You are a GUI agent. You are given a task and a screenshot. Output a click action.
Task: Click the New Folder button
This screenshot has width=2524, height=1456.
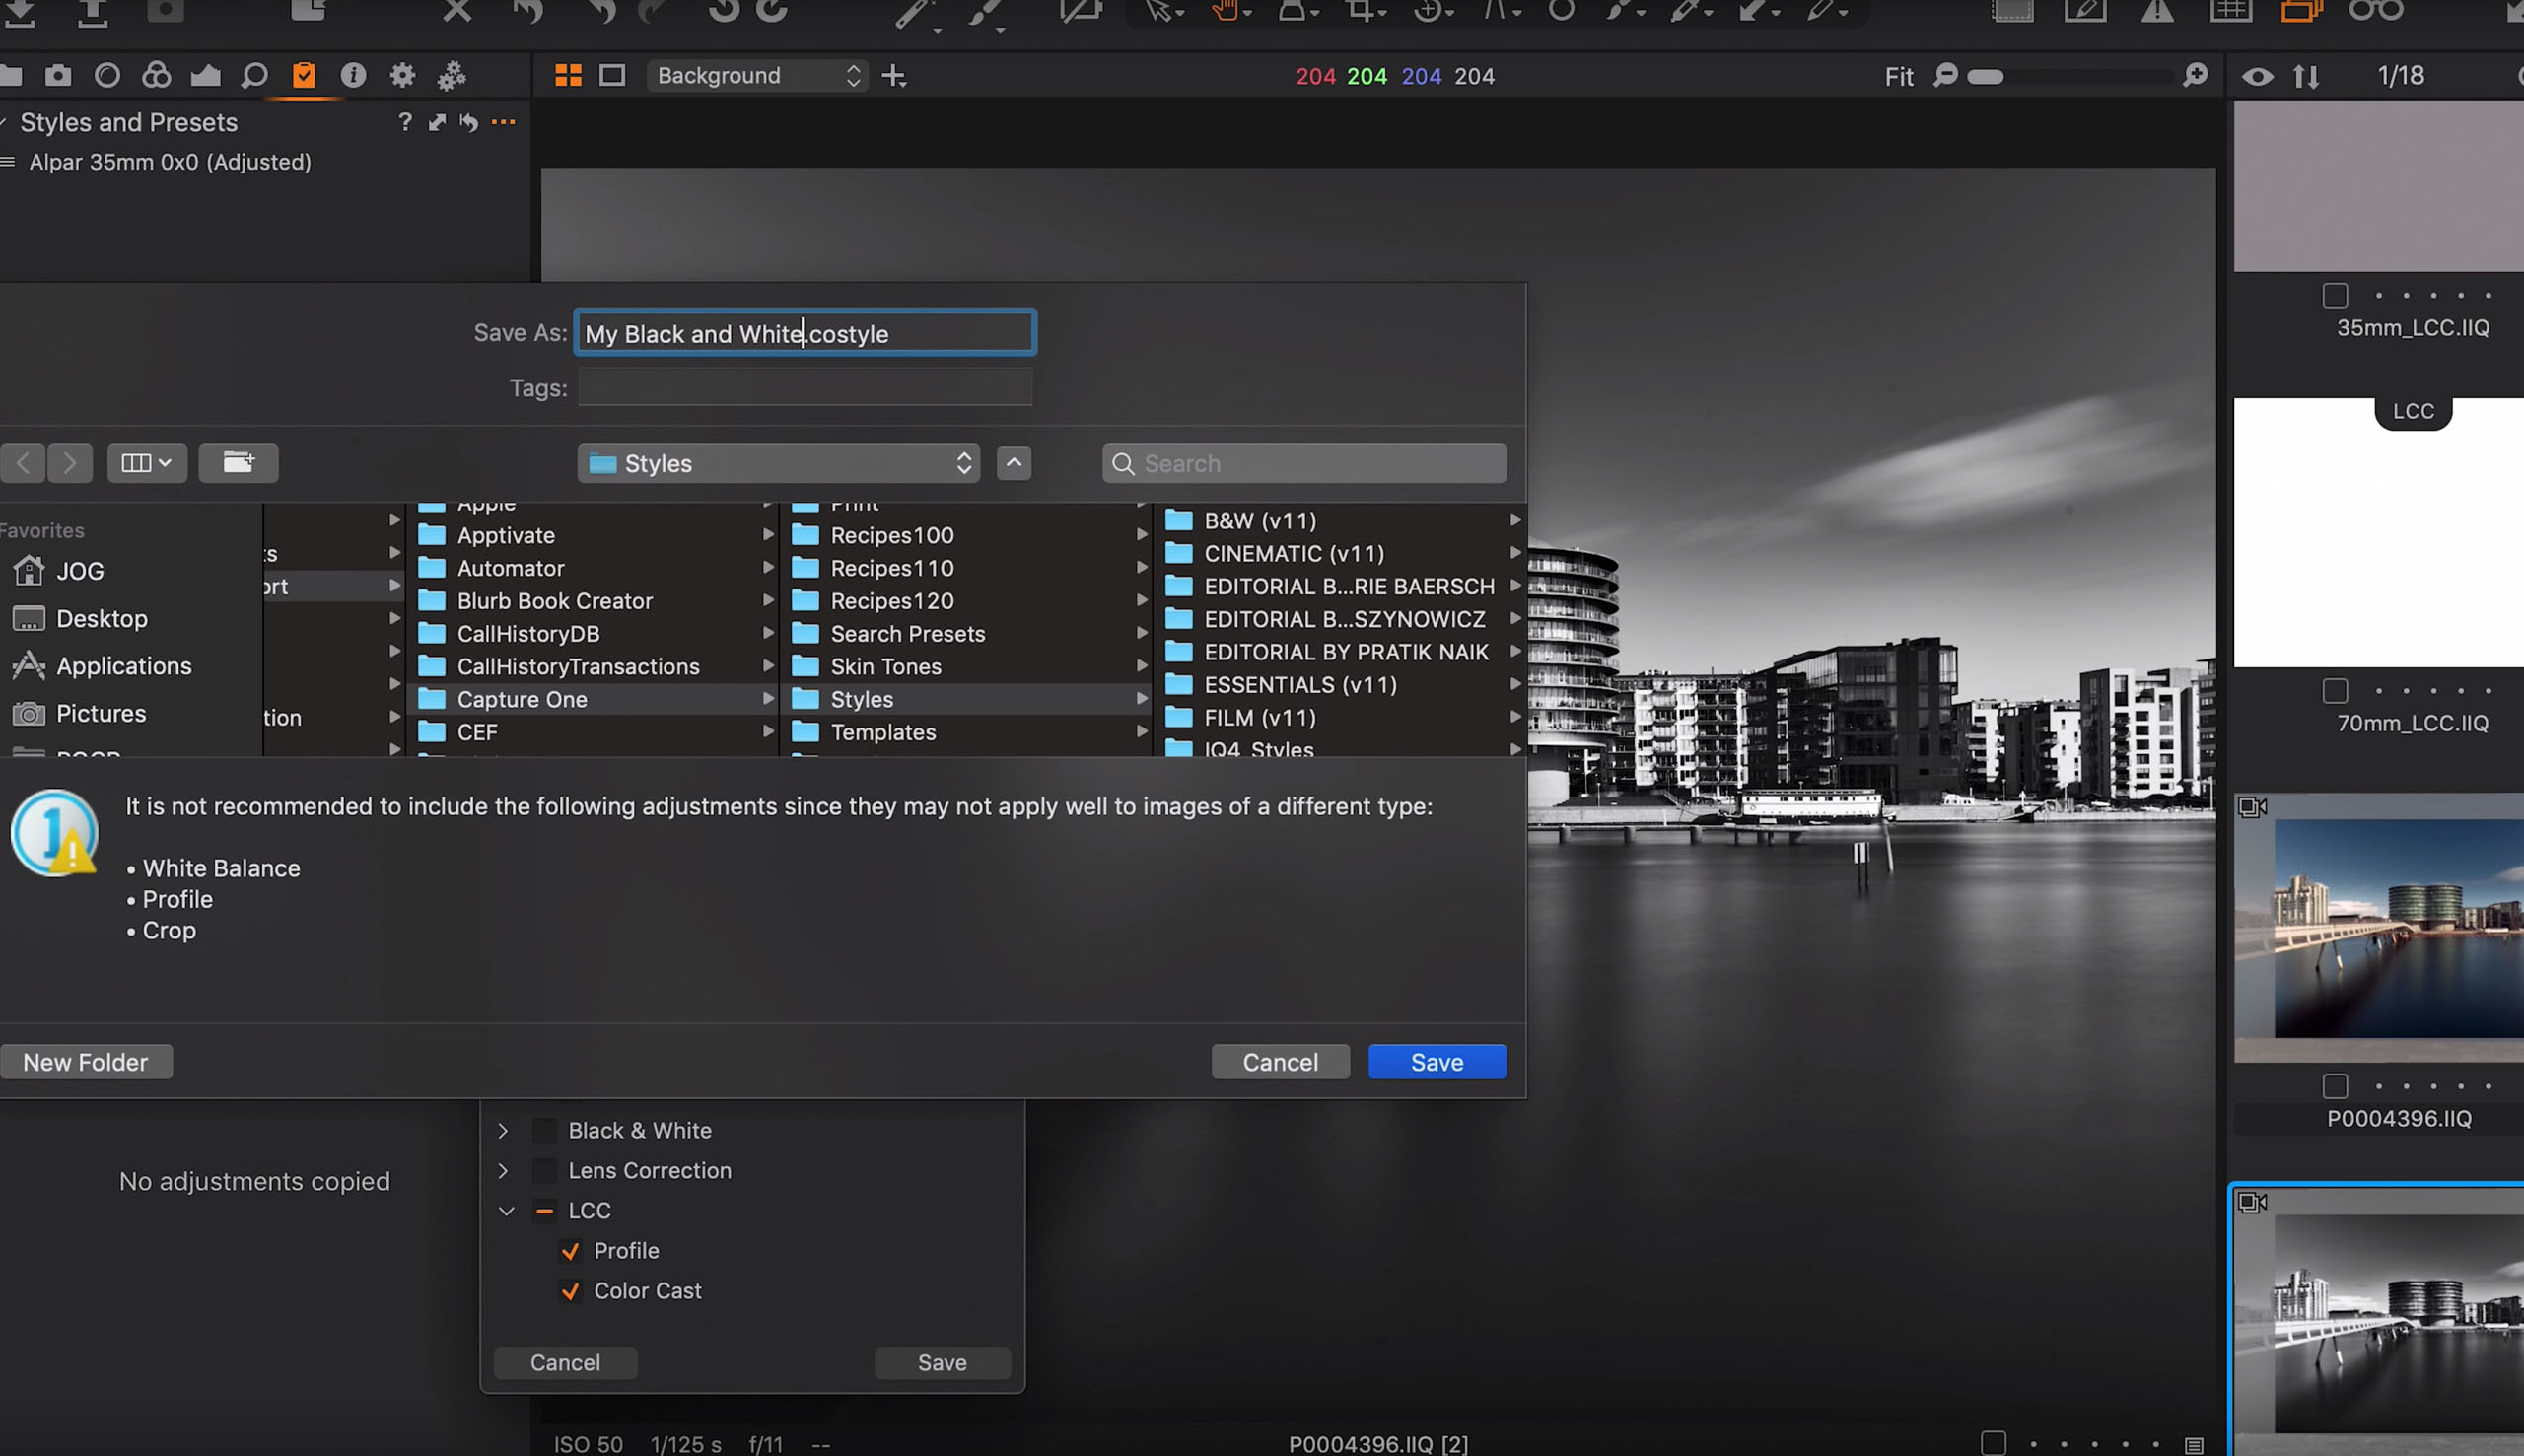click(x=86, y=1061)
